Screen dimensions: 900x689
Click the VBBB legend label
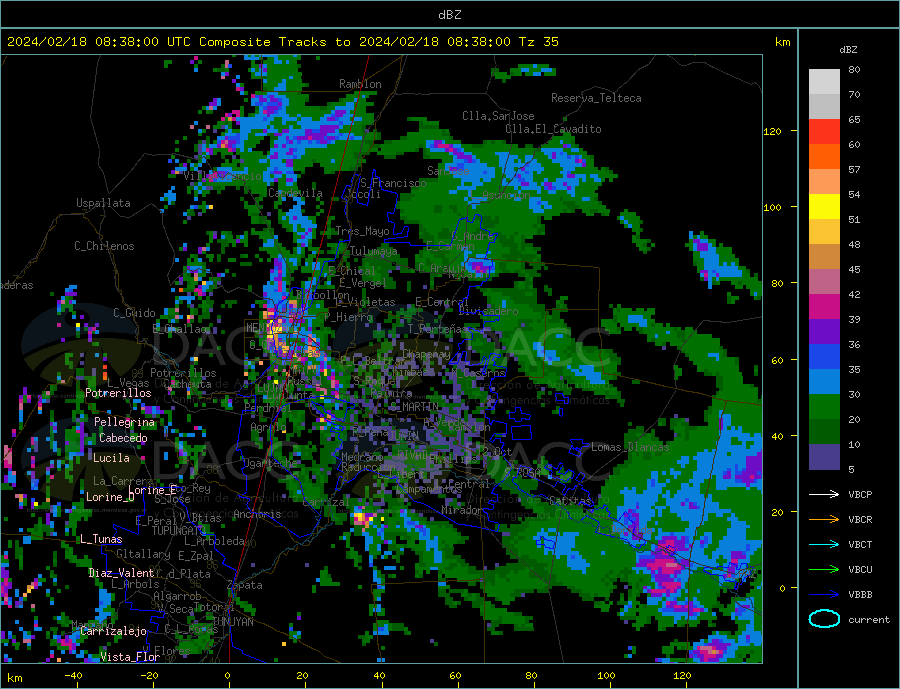(x=860, y=594)
